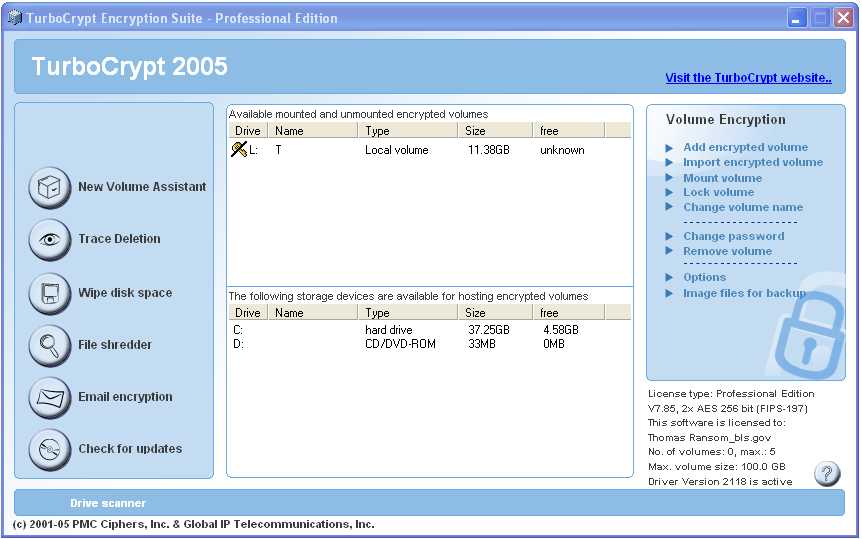Close the TurboCrypt window
The width and height of the screenshot is (862, 539).
click(843, 18)
